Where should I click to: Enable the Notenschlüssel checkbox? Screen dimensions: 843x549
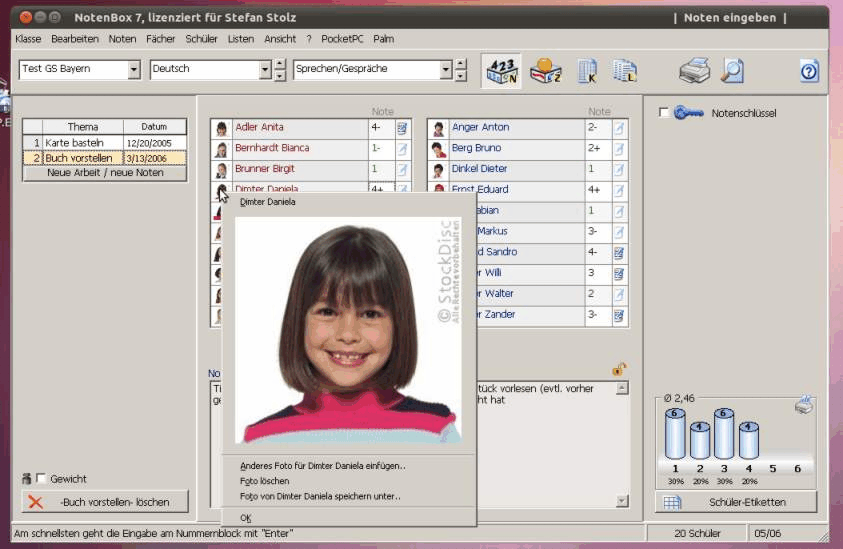tap(664, 113)
